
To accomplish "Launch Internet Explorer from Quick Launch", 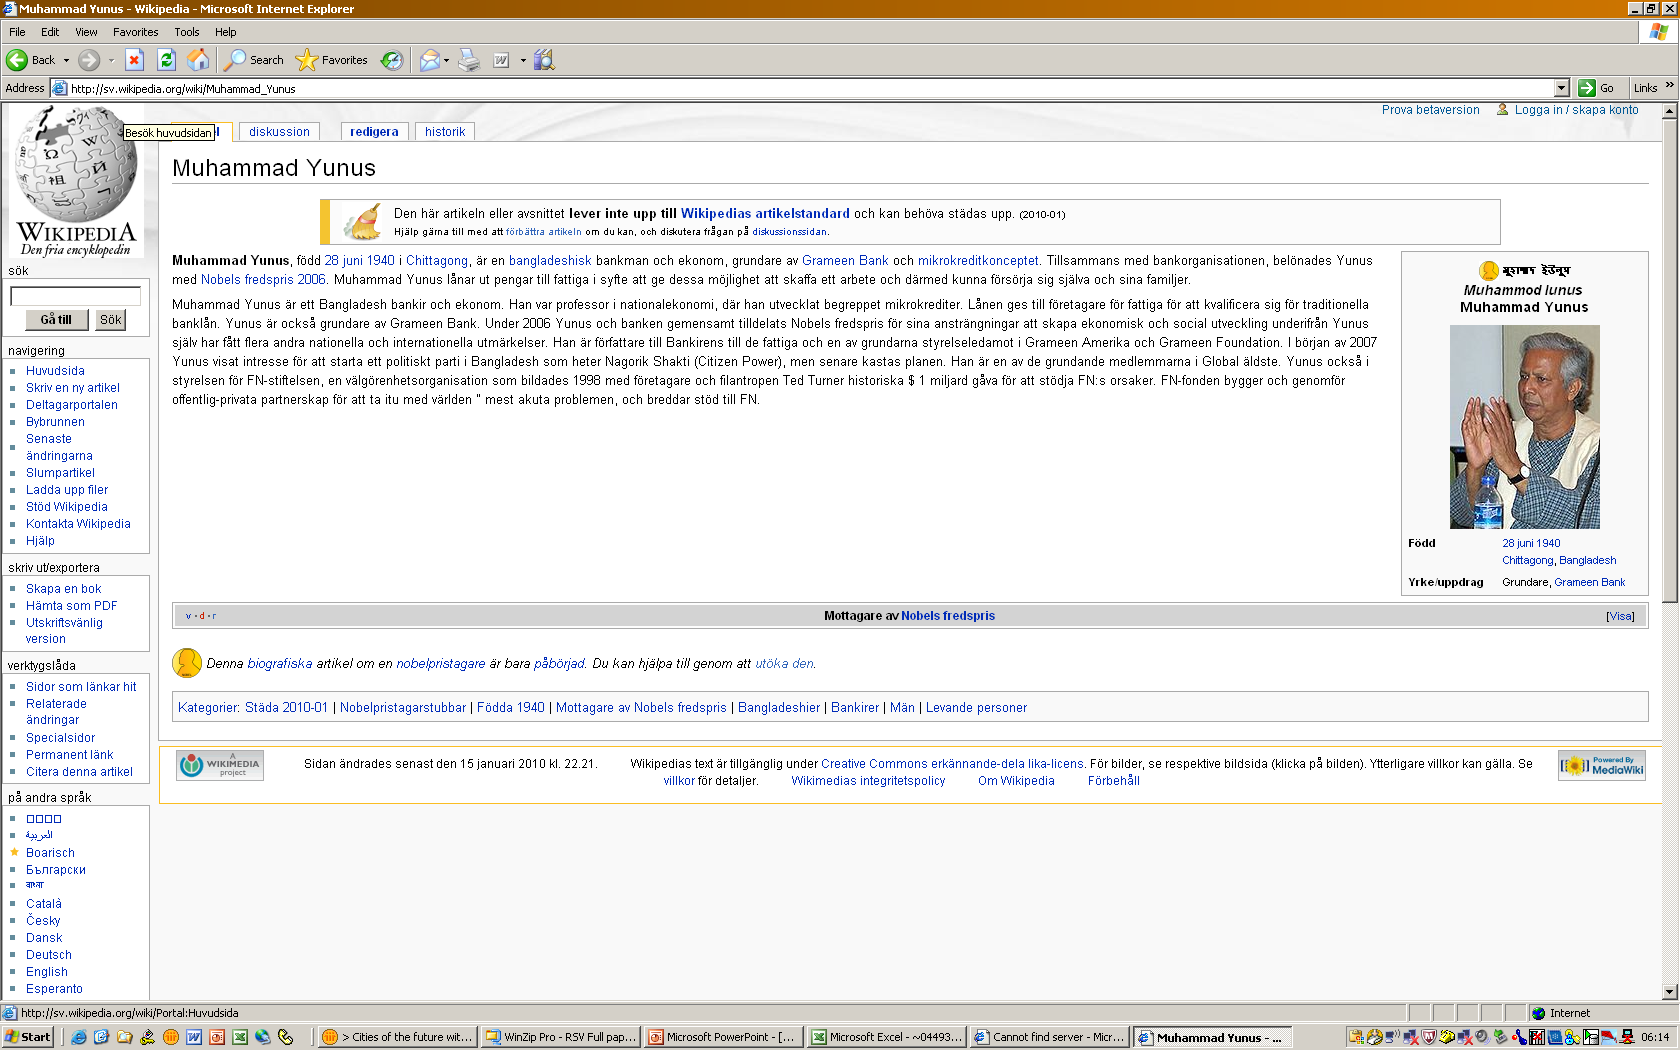I will [79, 1037].
